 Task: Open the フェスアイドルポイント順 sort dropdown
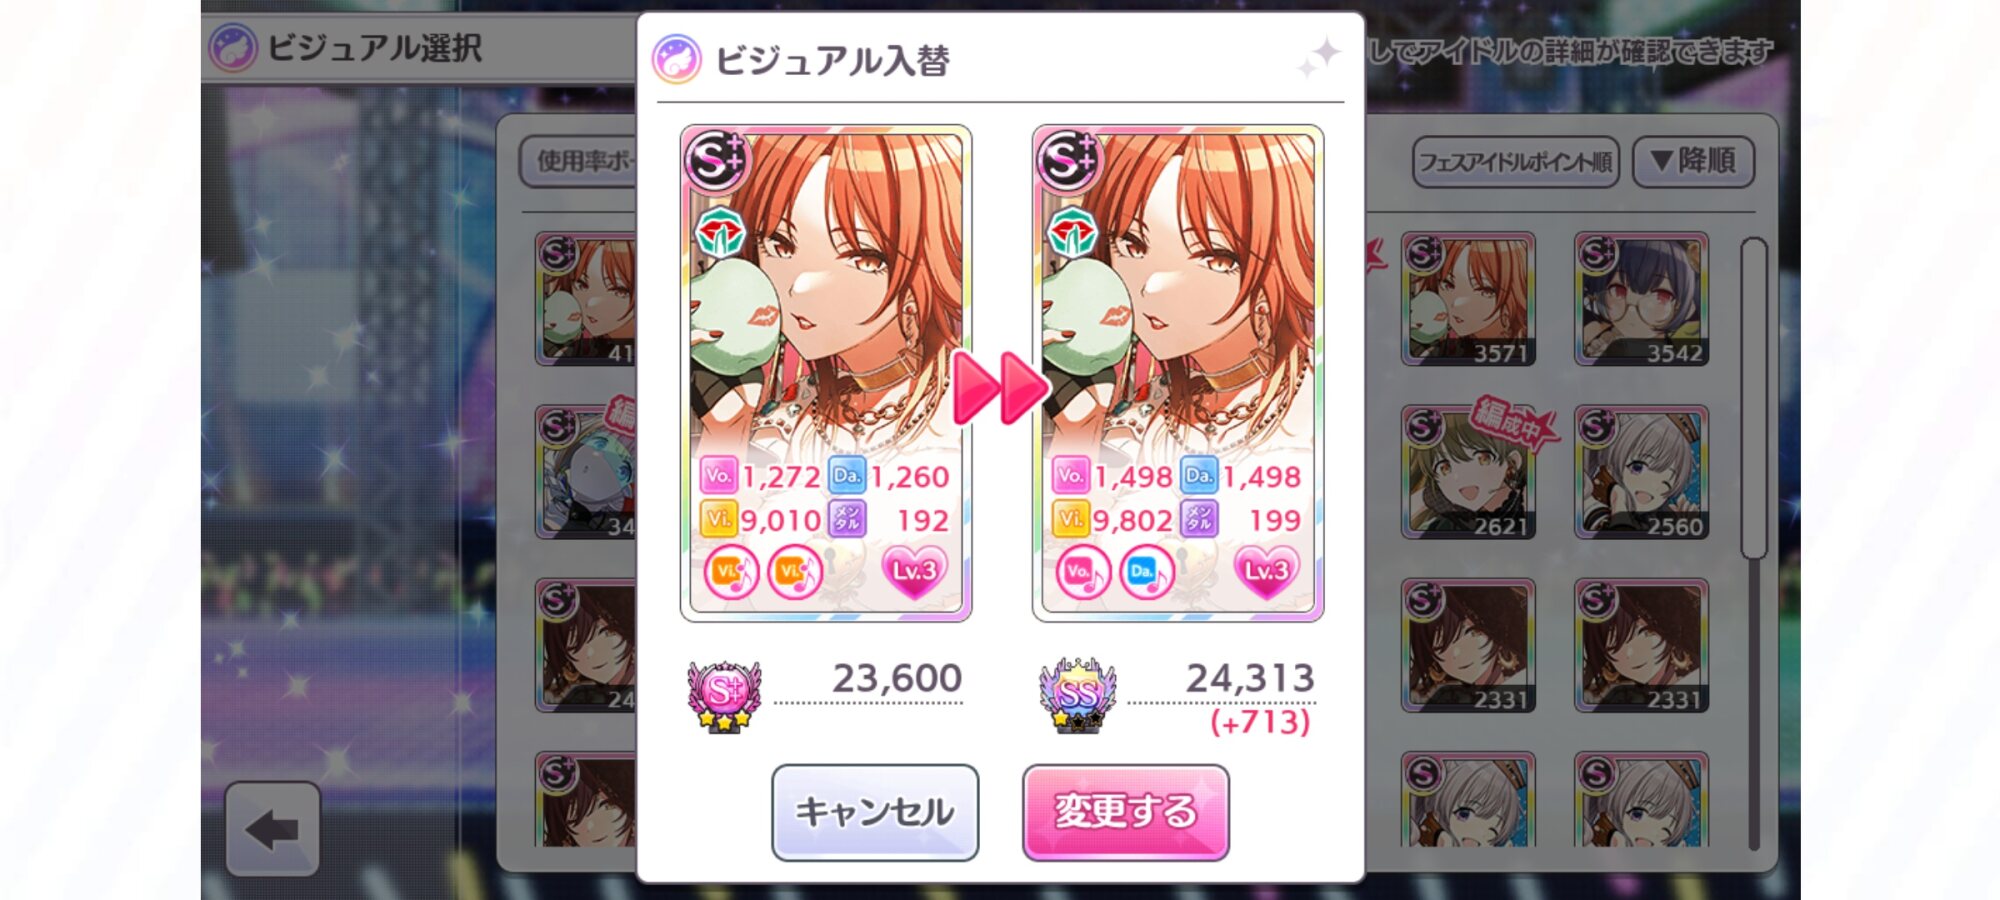(1516, 161)
